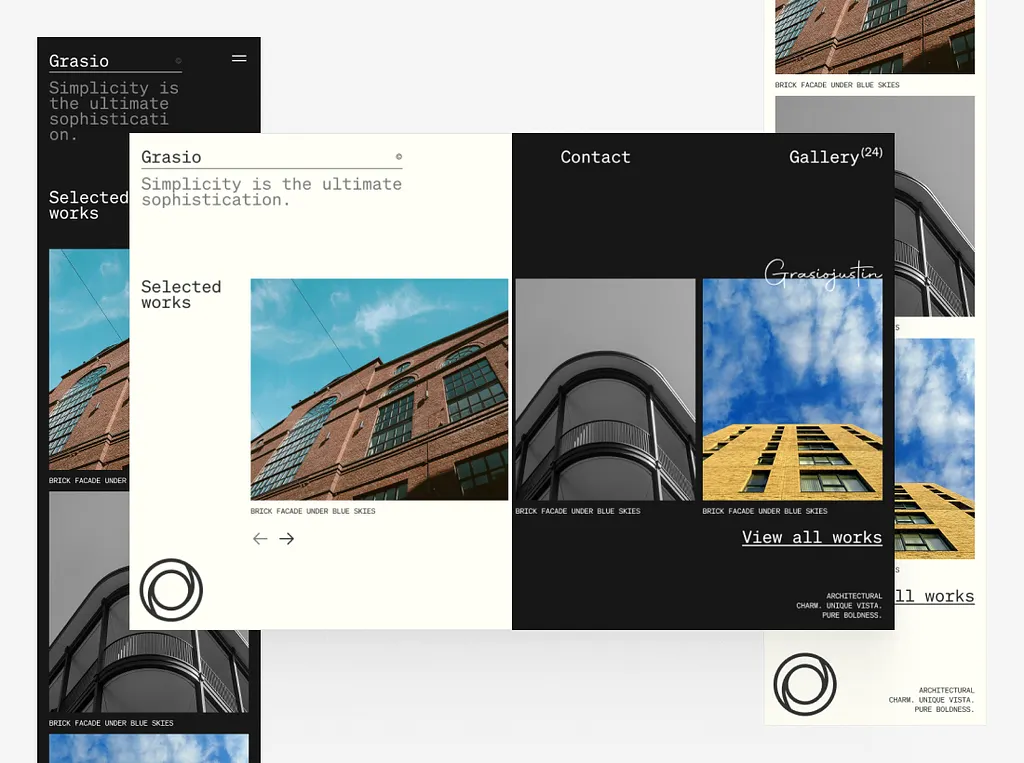Screen dimensions: 1024x763
Task: Click the "View all works" link in desktop layout
Action: [x=811, y=538]
